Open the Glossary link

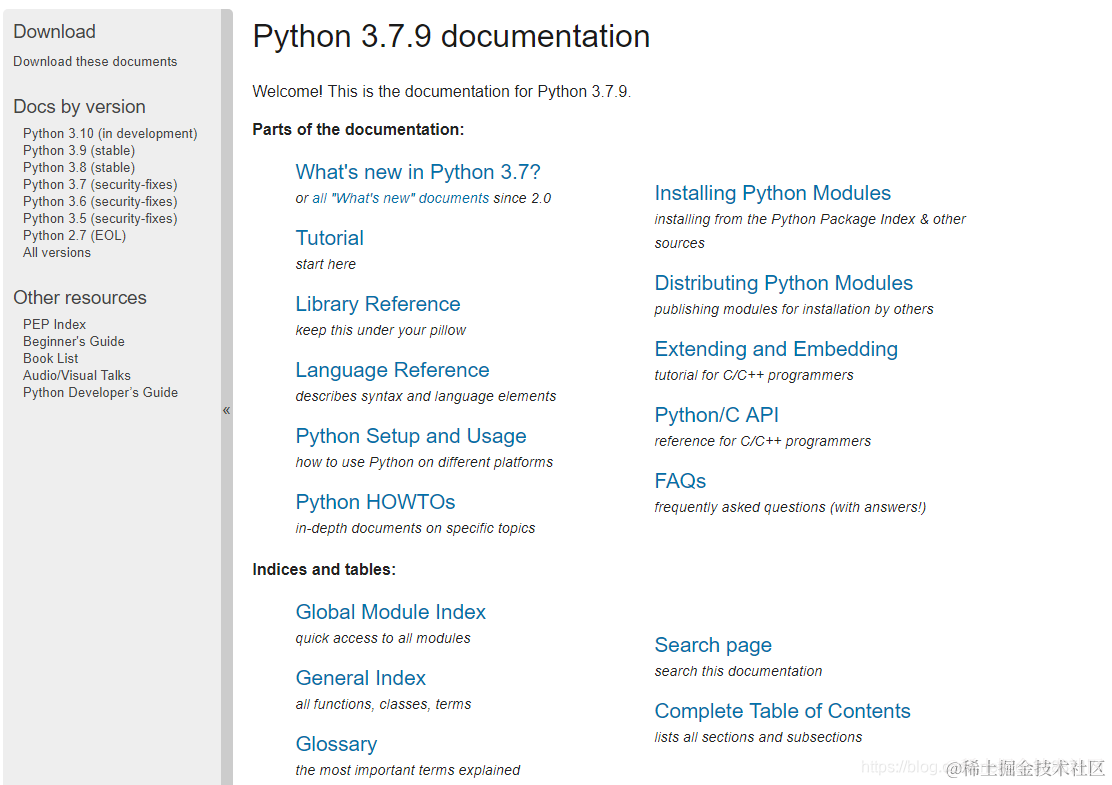336,743
